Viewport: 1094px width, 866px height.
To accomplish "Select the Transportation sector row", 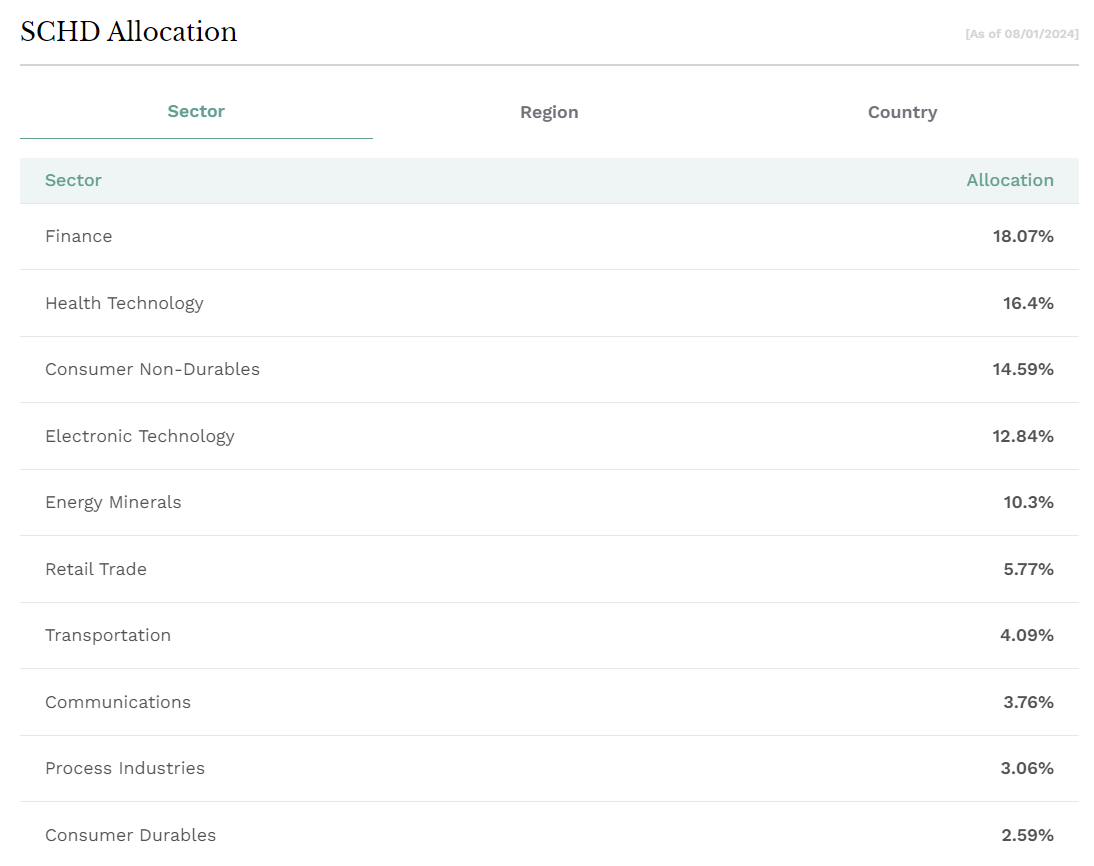I will 549,636.
